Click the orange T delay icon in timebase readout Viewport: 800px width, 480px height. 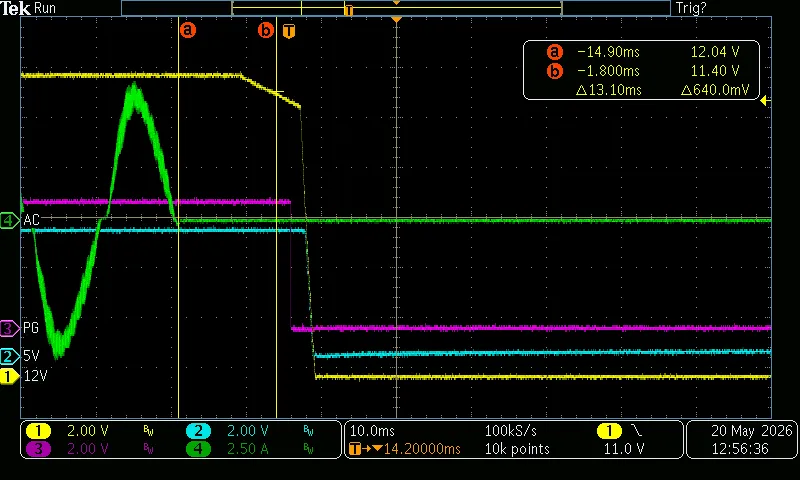point(355,449)
